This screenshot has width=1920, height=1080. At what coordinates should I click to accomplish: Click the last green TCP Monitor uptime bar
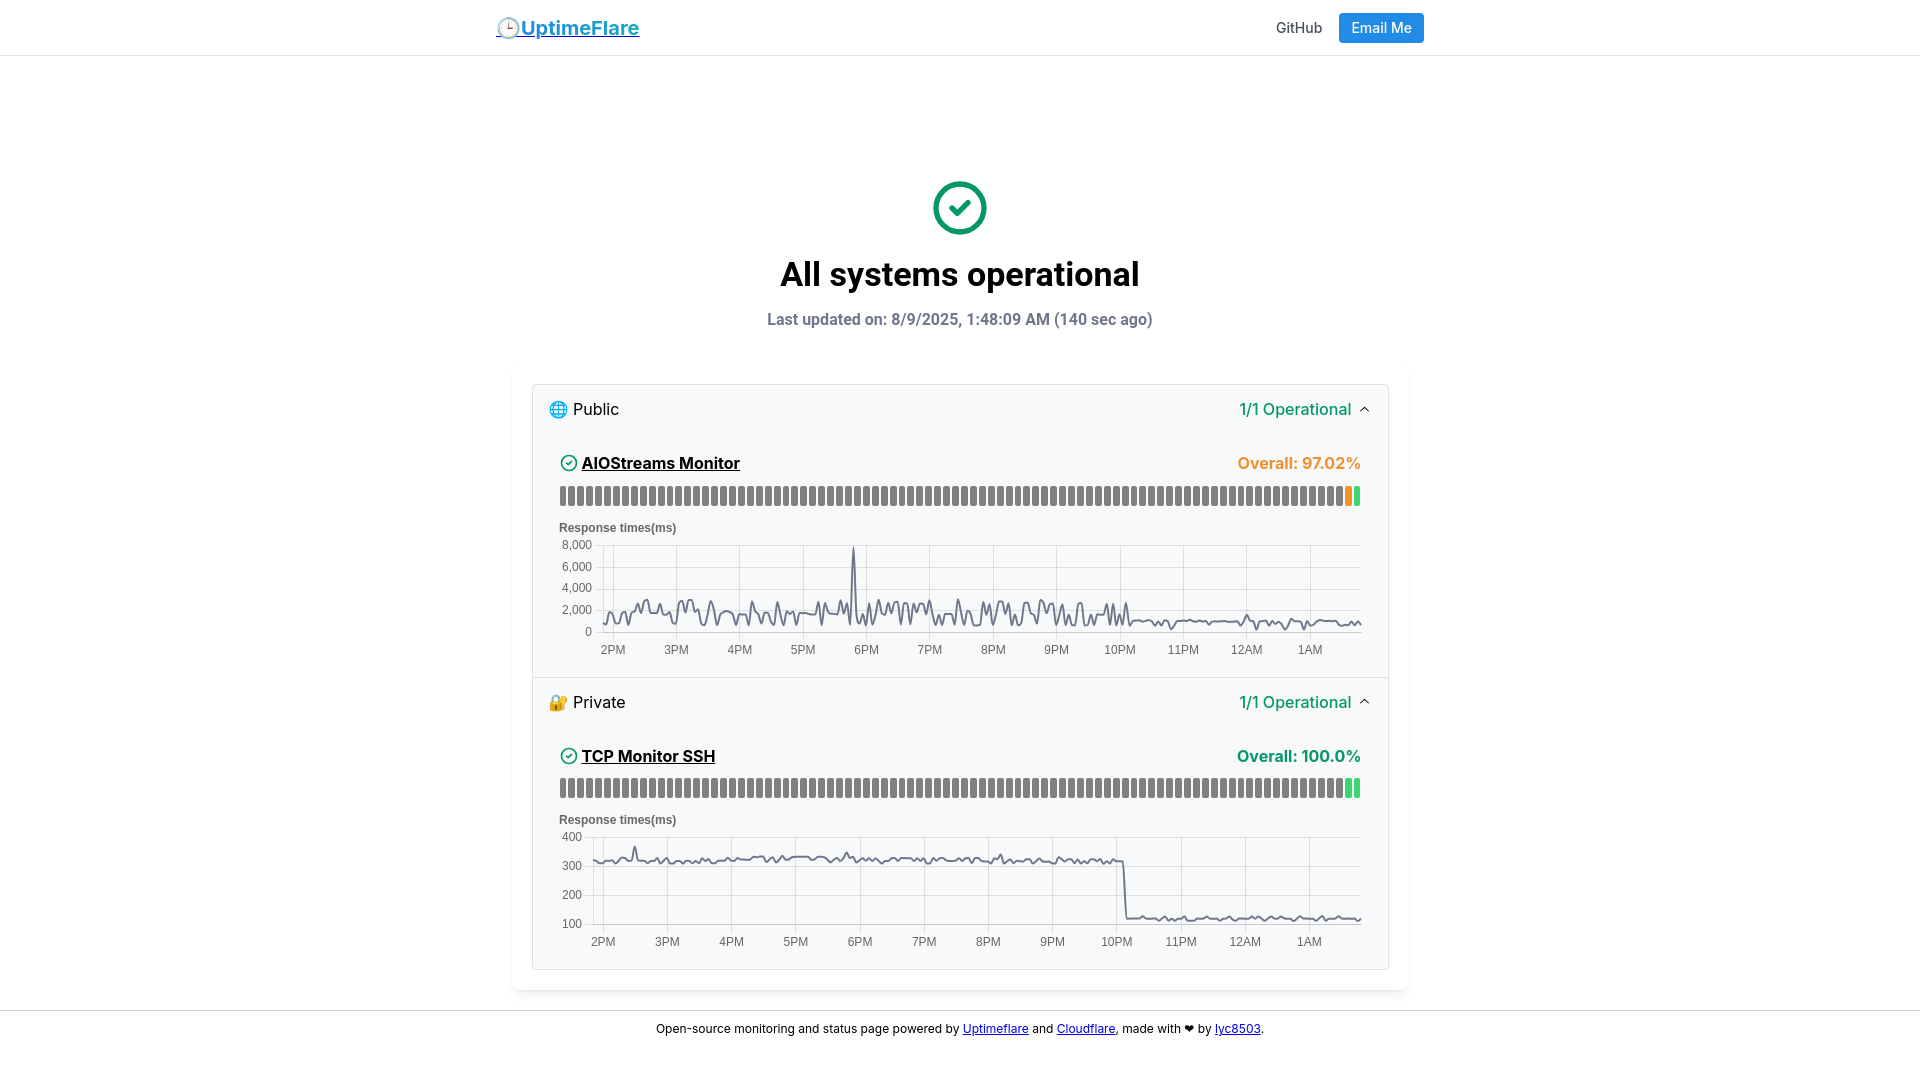click(1357, 788)
